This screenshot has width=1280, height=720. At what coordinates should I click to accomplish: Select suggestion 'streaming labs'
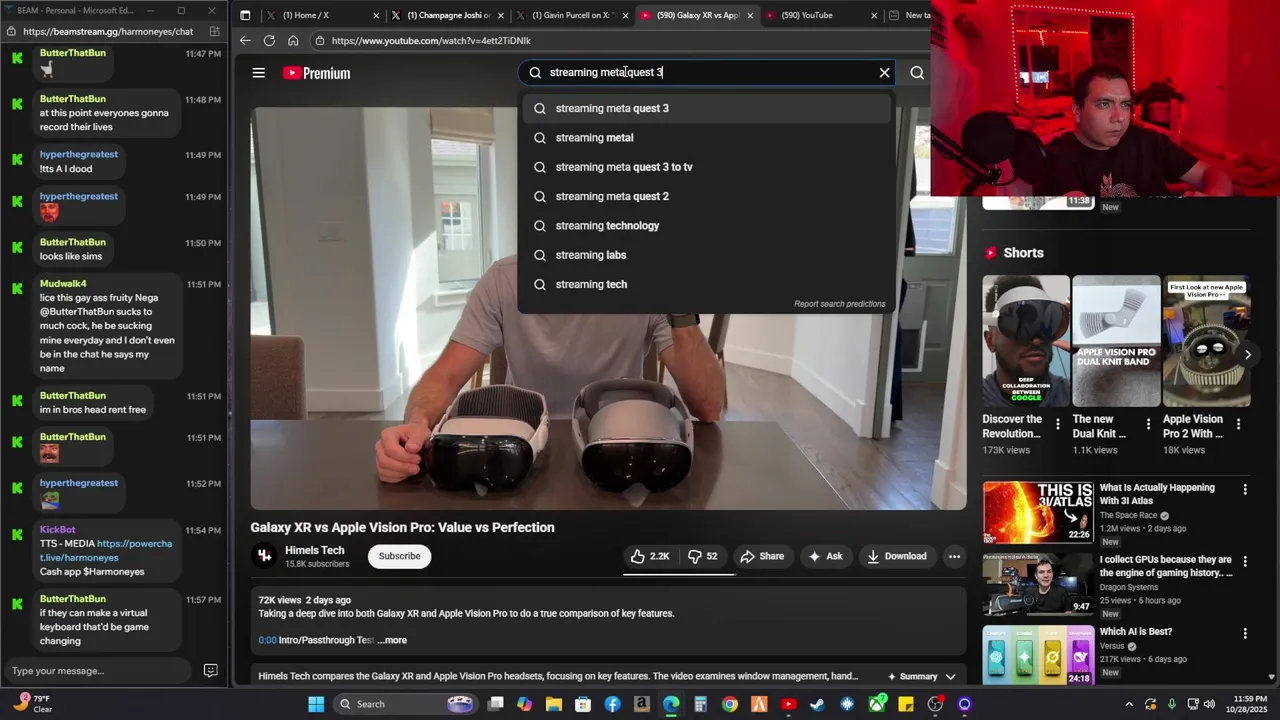(706, 255)
